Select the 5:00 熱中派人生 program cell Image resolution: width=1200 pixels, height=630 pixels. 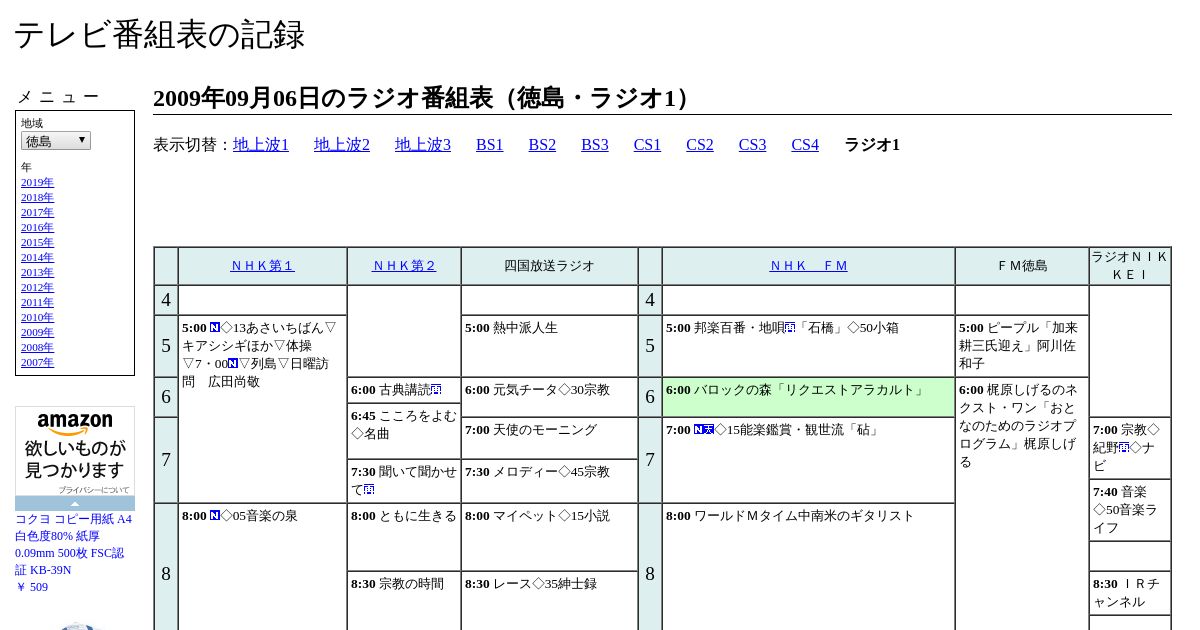[549, 346]
